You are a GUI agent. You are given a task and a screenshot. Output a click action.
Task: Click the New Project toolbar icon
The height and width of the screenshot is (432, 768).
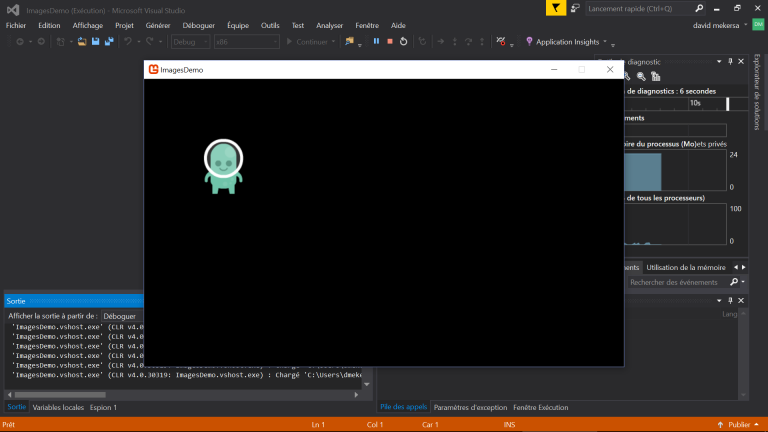coord(61,42)
